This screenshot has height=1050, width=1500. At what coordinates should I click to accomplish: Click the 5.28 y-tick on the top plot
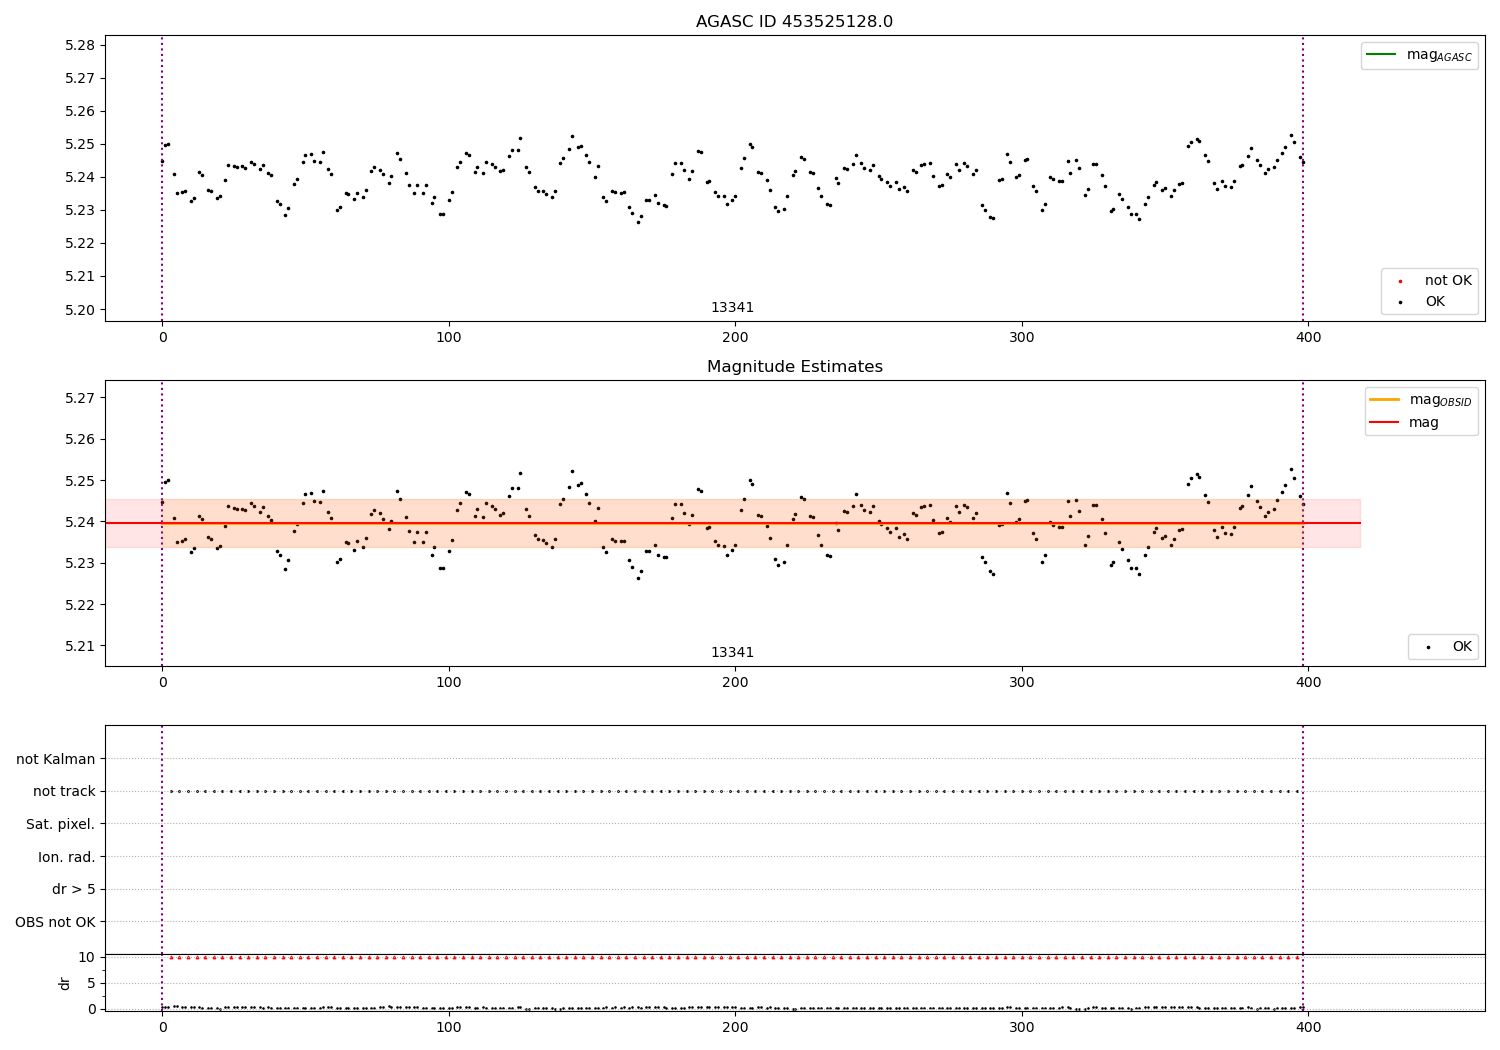(79, 45)
